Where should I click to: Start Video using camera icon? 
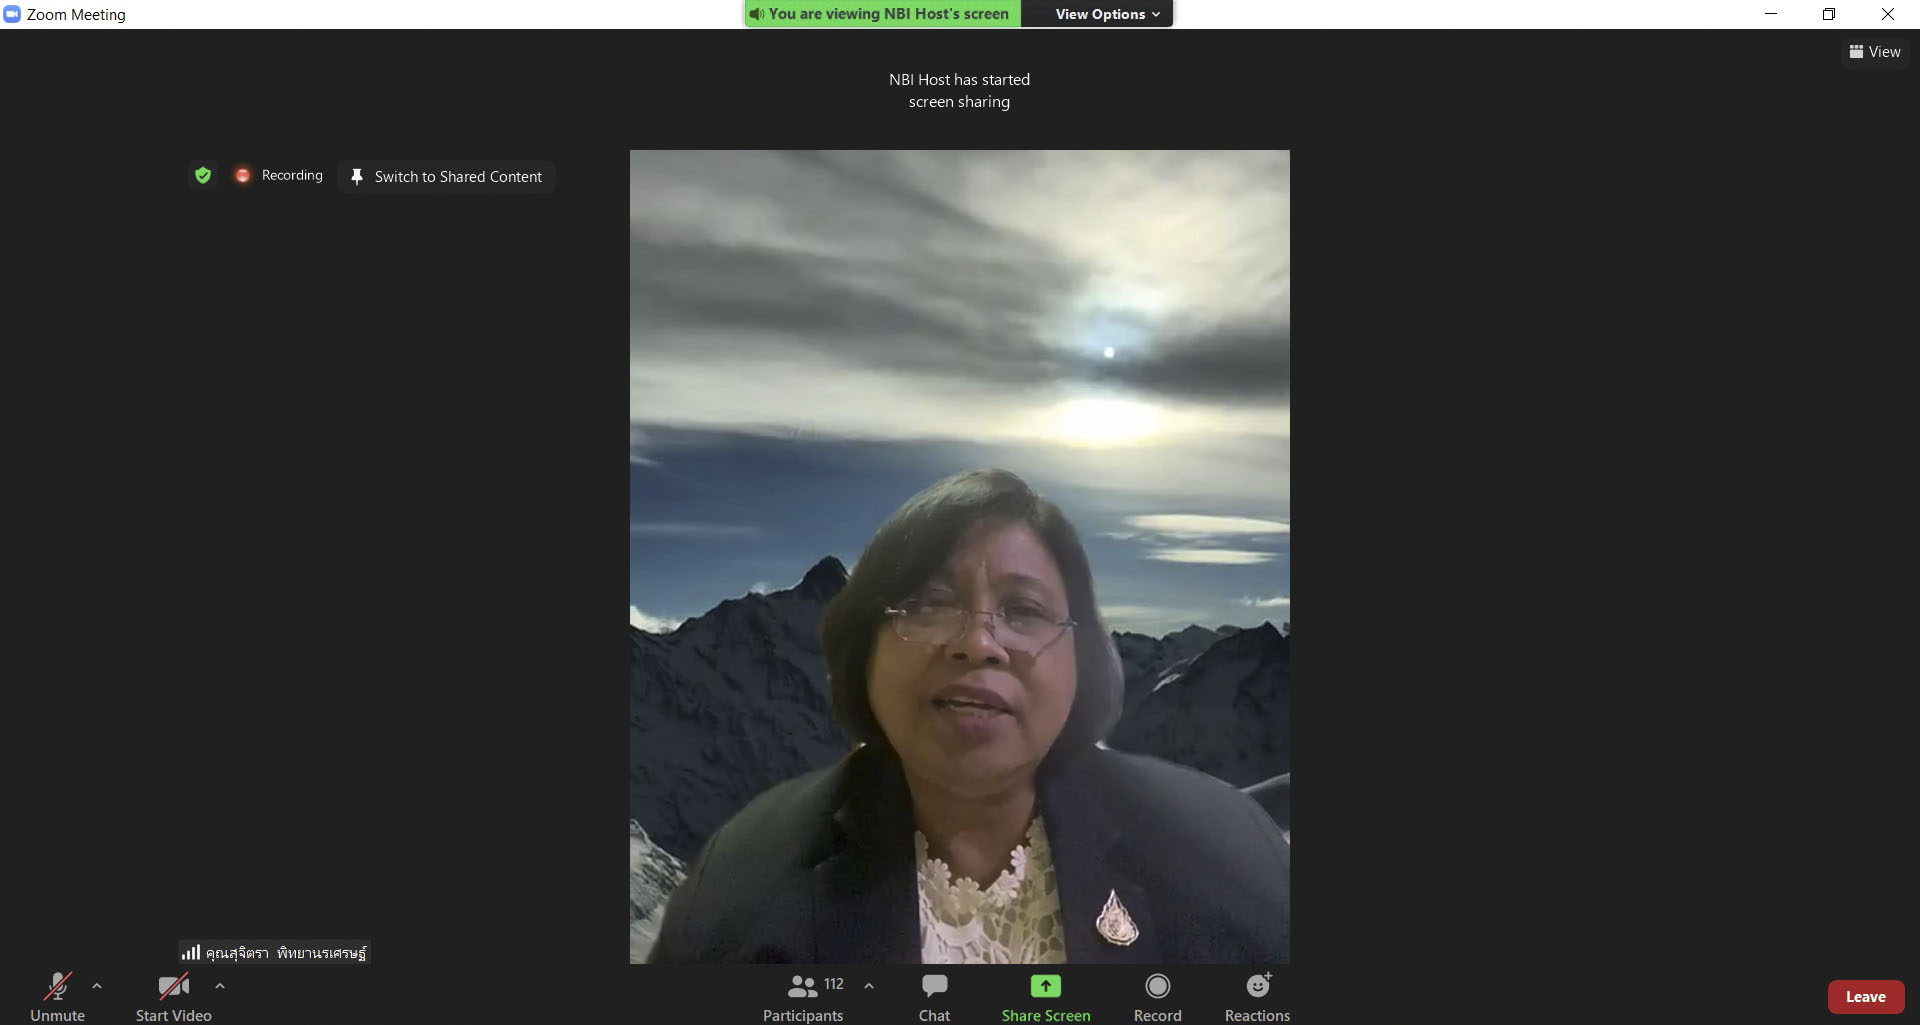coord(174,997)
